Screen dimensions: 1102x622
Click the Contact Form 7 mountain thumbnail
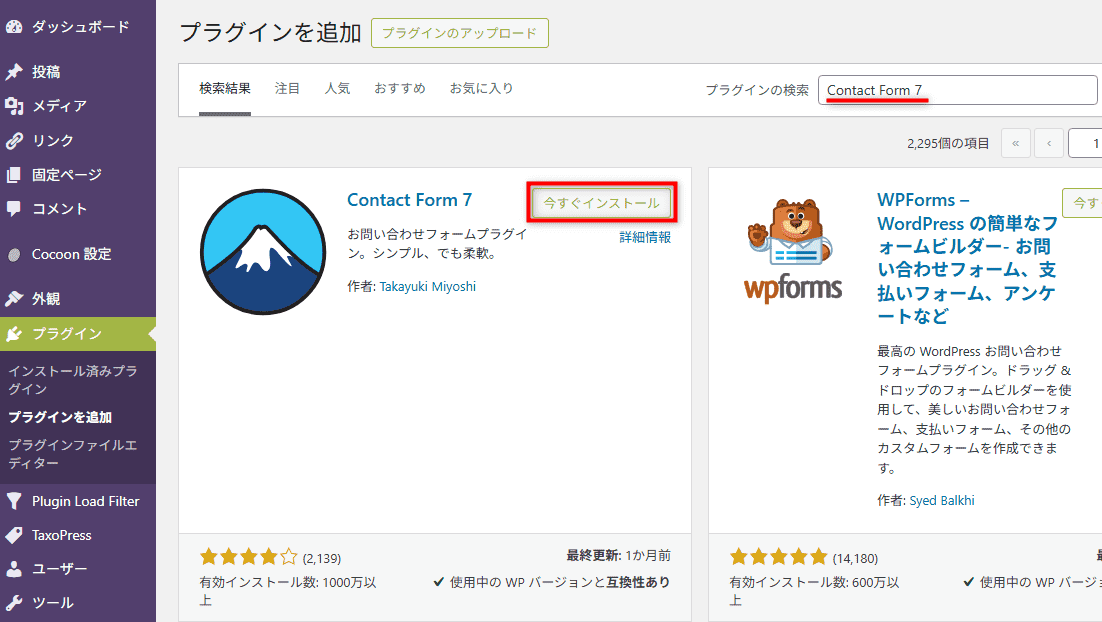tap(262, 252)
